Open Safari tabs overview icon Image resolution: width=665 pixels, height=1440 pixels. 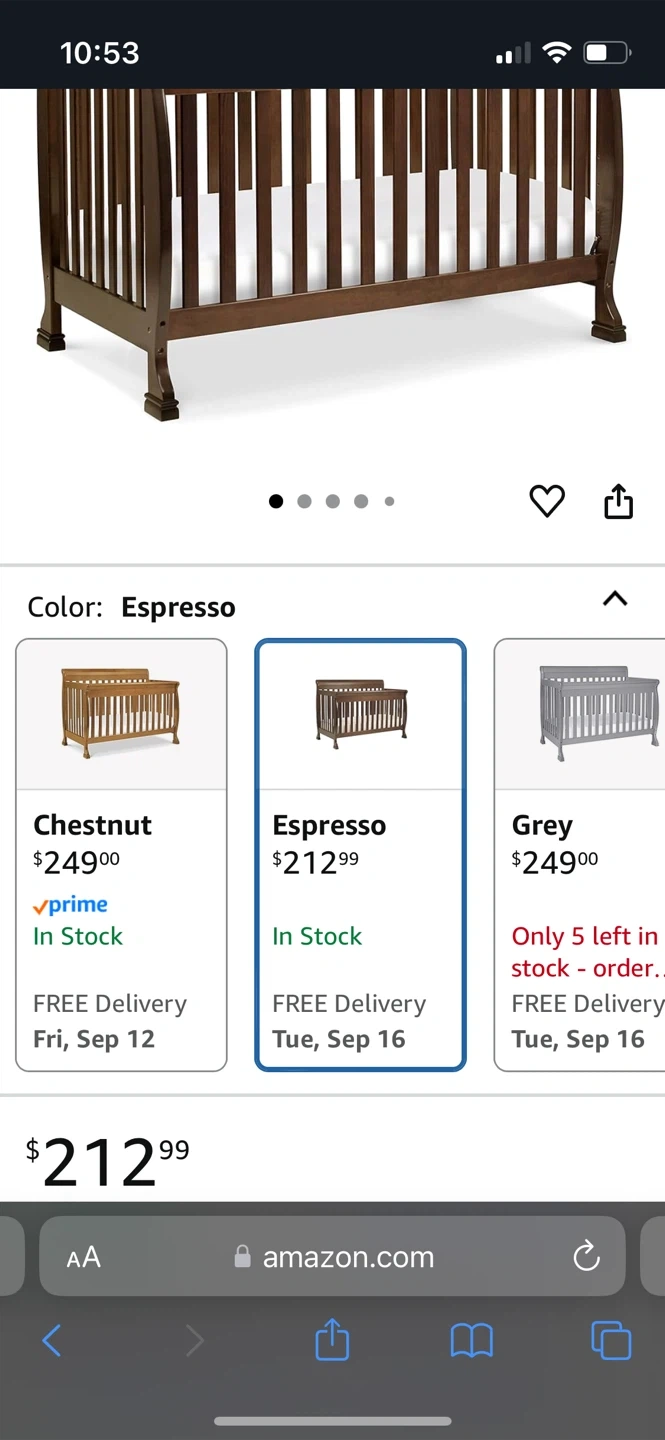click(x=611, y=1340)
